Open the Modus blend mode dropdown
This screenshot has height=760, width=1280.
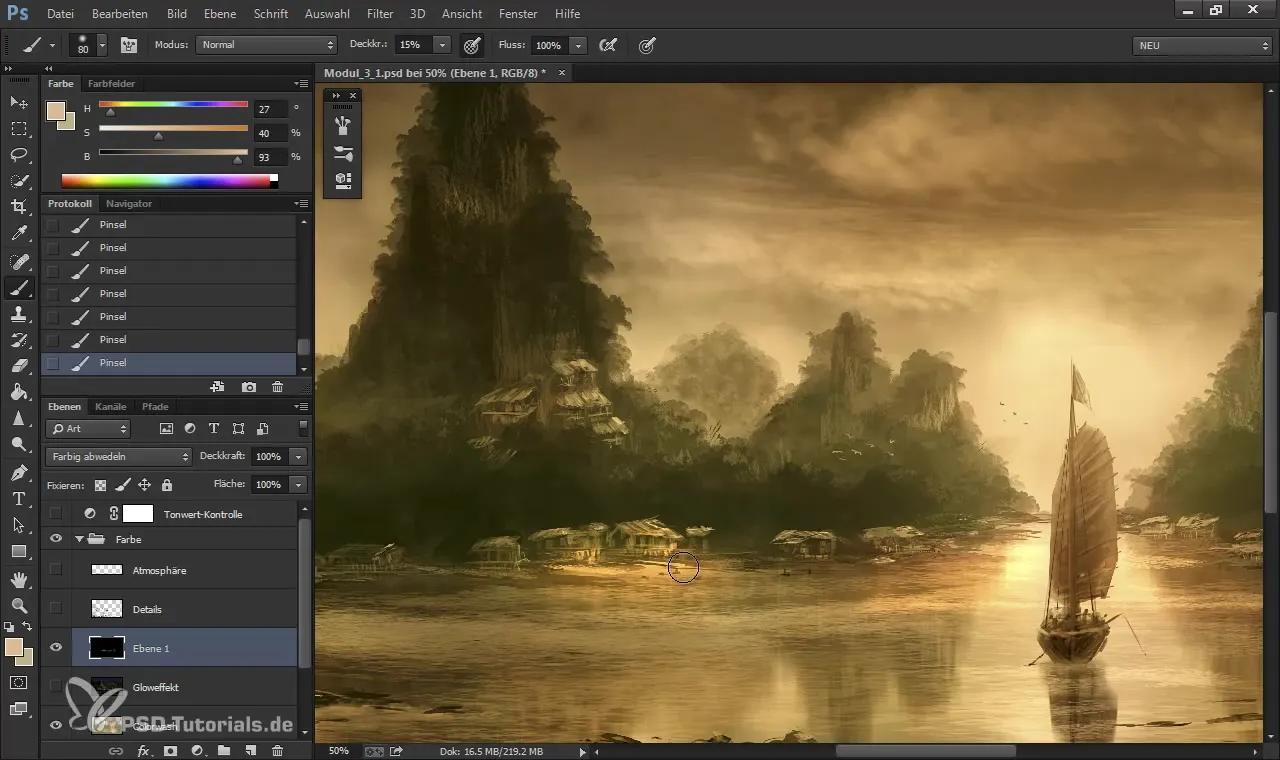(267, 45)
